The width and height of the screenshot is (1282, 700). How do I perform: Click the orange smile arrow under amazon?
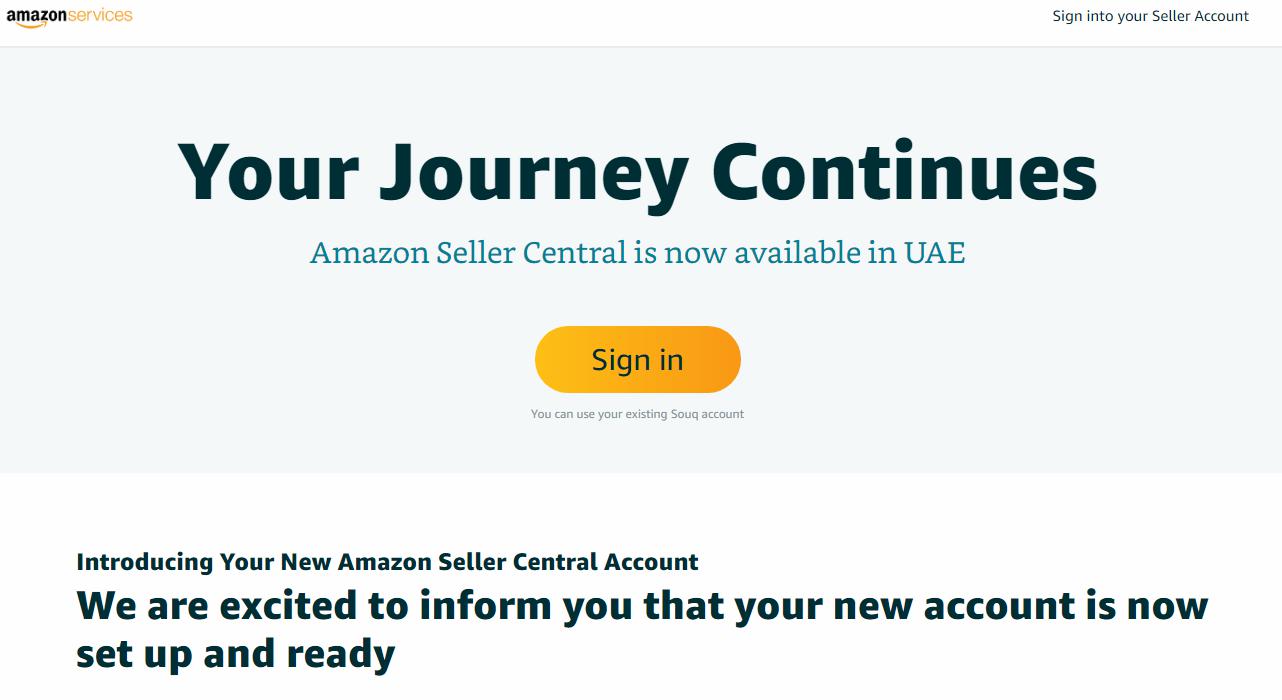pos(33,25)
